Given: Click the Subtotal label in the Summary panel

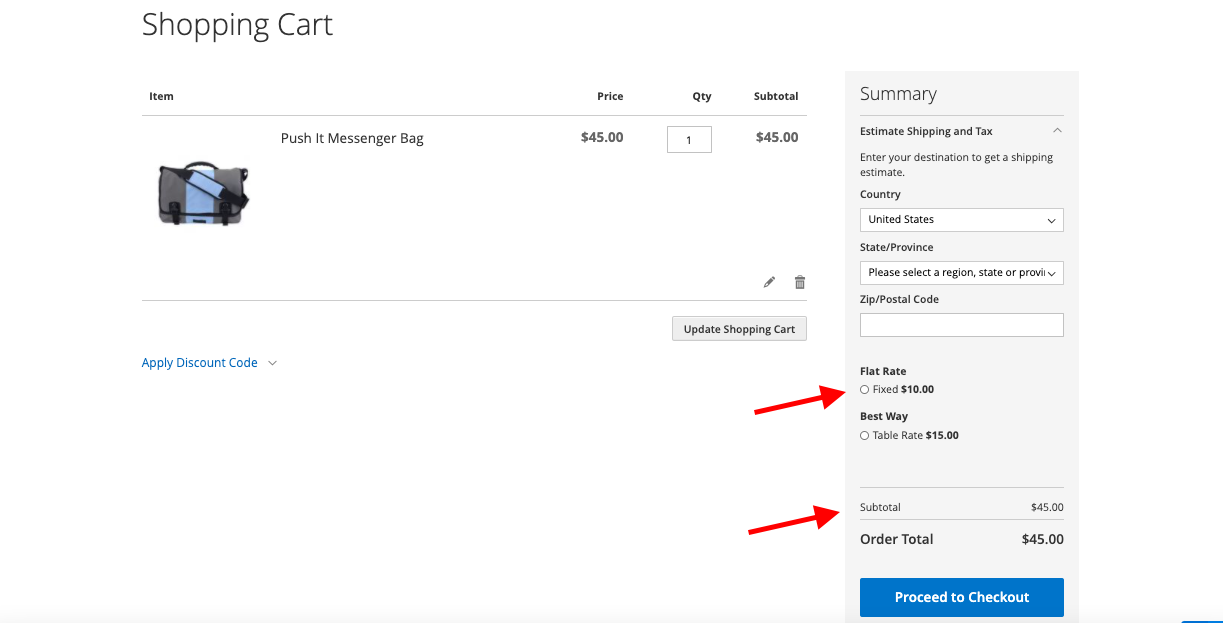Looking at the screenshot, I should [880, 507].
